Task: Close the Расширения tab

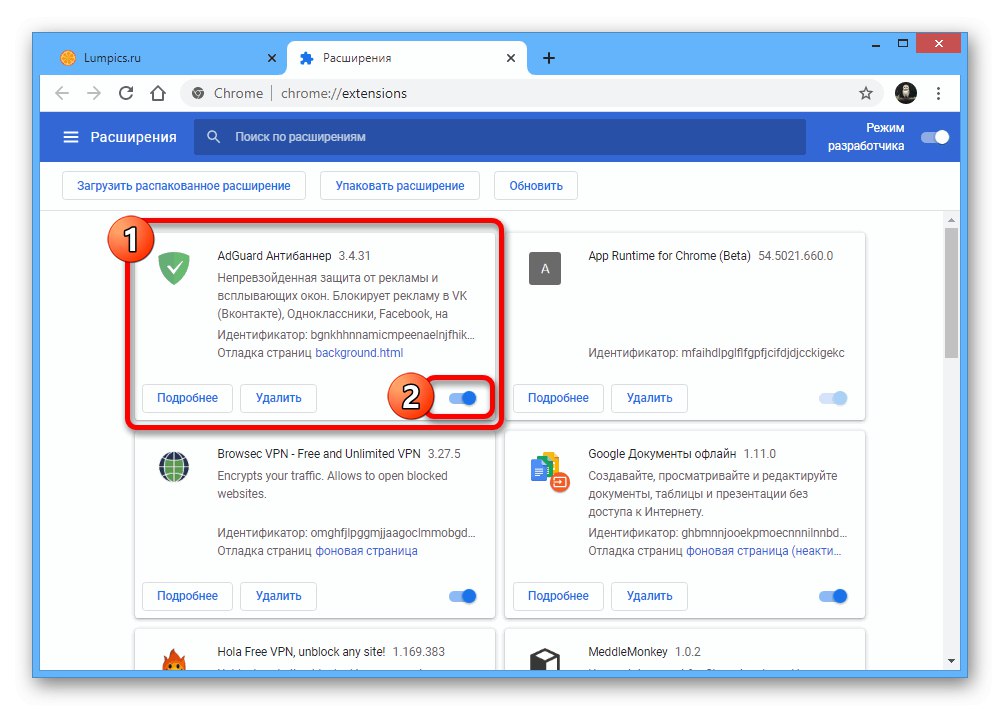Action: [511, 58]
